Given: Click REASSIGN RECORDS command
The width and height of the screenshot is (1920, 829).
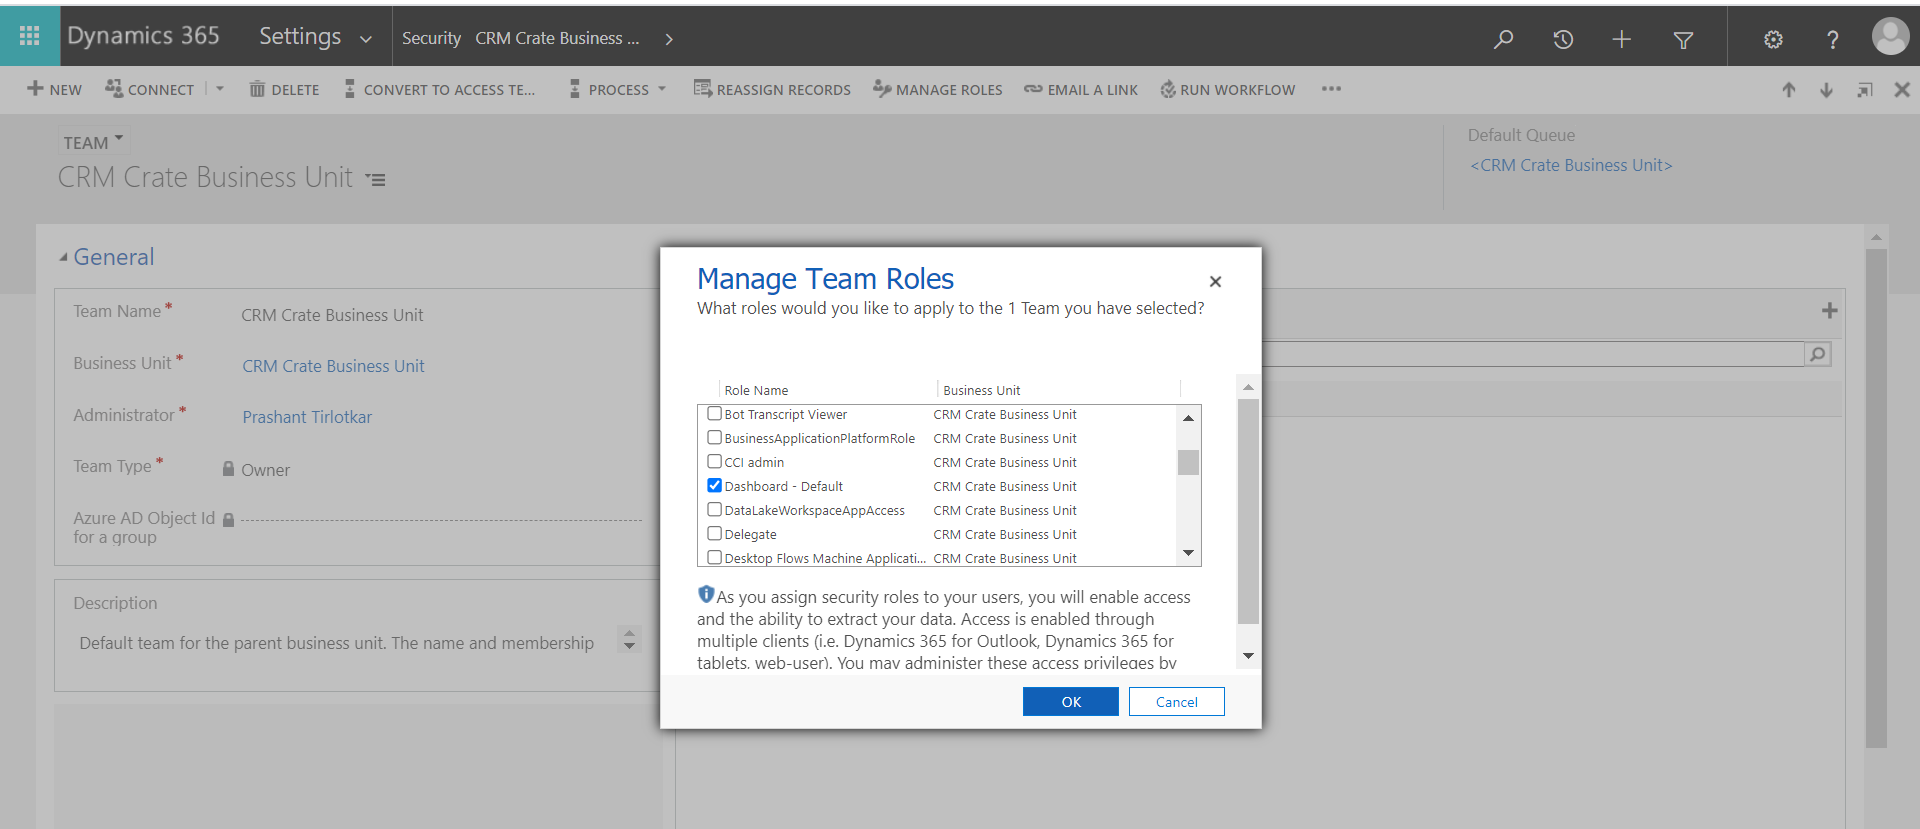Looking at the screenshot, I should pyautogui.click(x=772, y=89).
